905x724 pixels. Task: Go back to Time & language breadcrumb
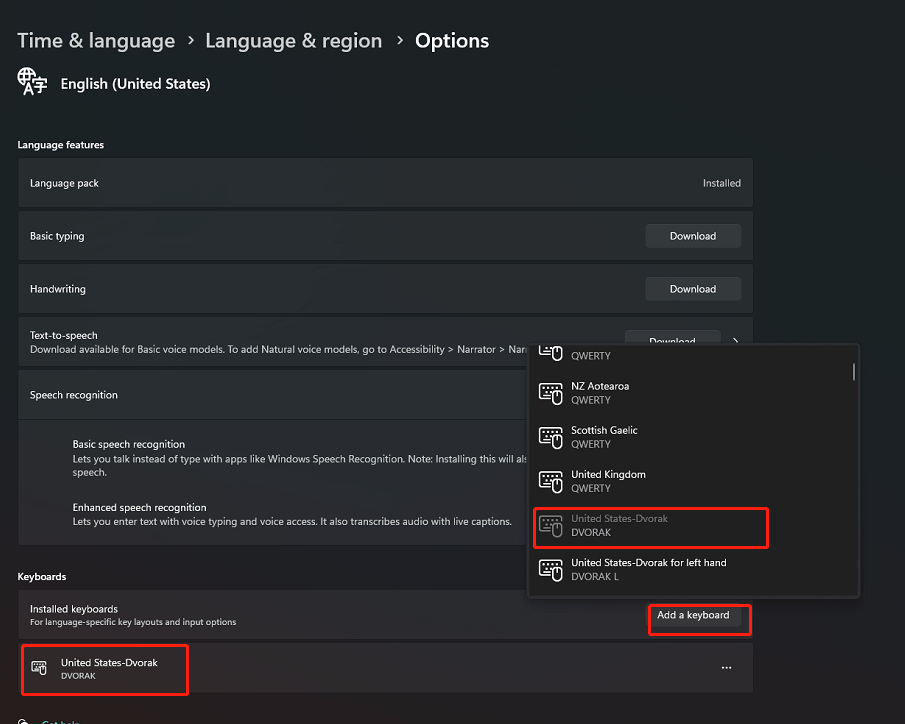96,40
